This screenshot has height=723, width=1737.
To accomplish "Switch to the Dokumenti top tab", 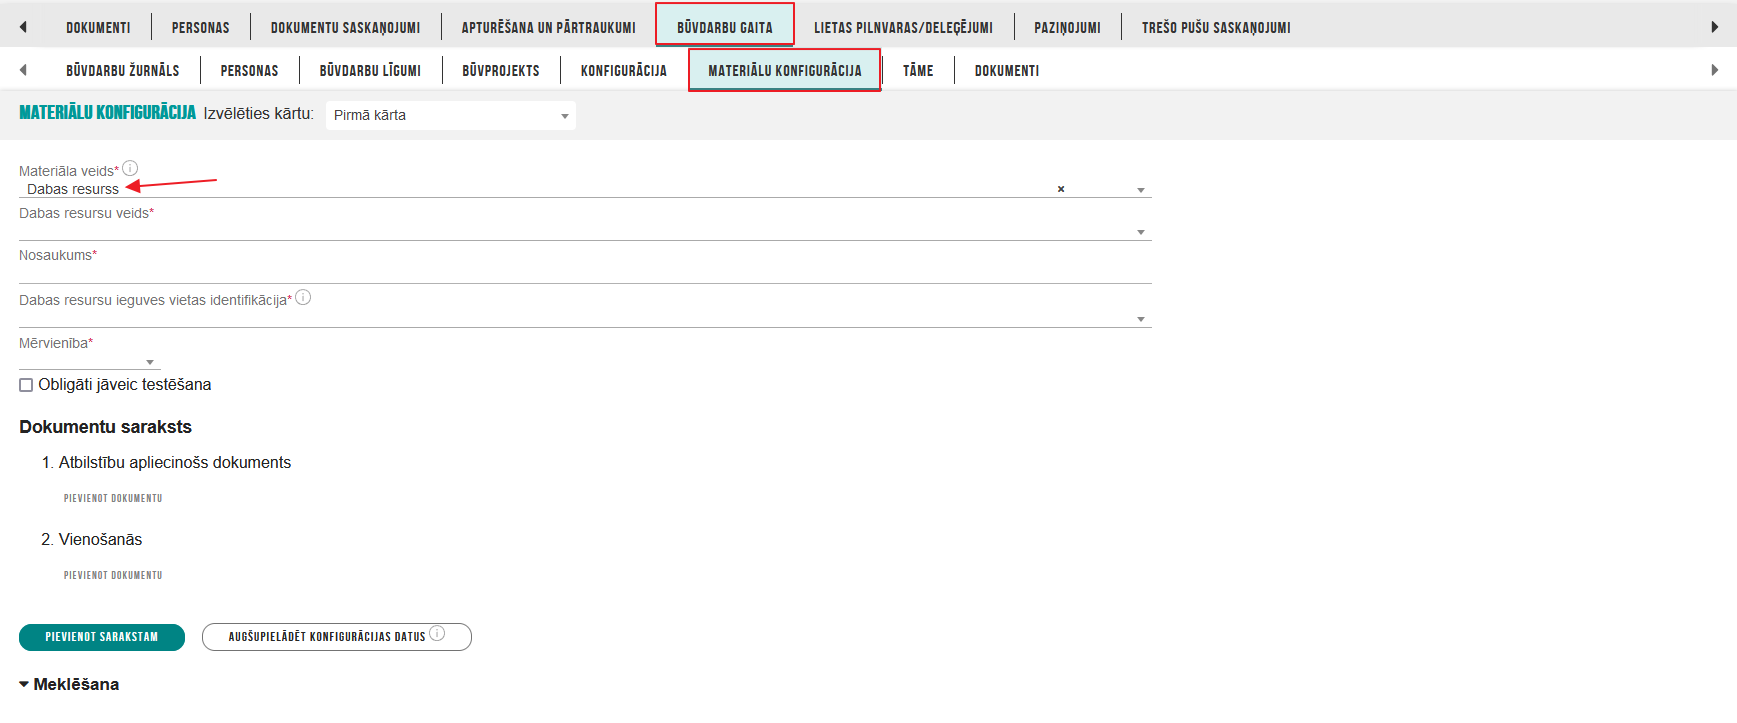I will [x=98, y=28].
